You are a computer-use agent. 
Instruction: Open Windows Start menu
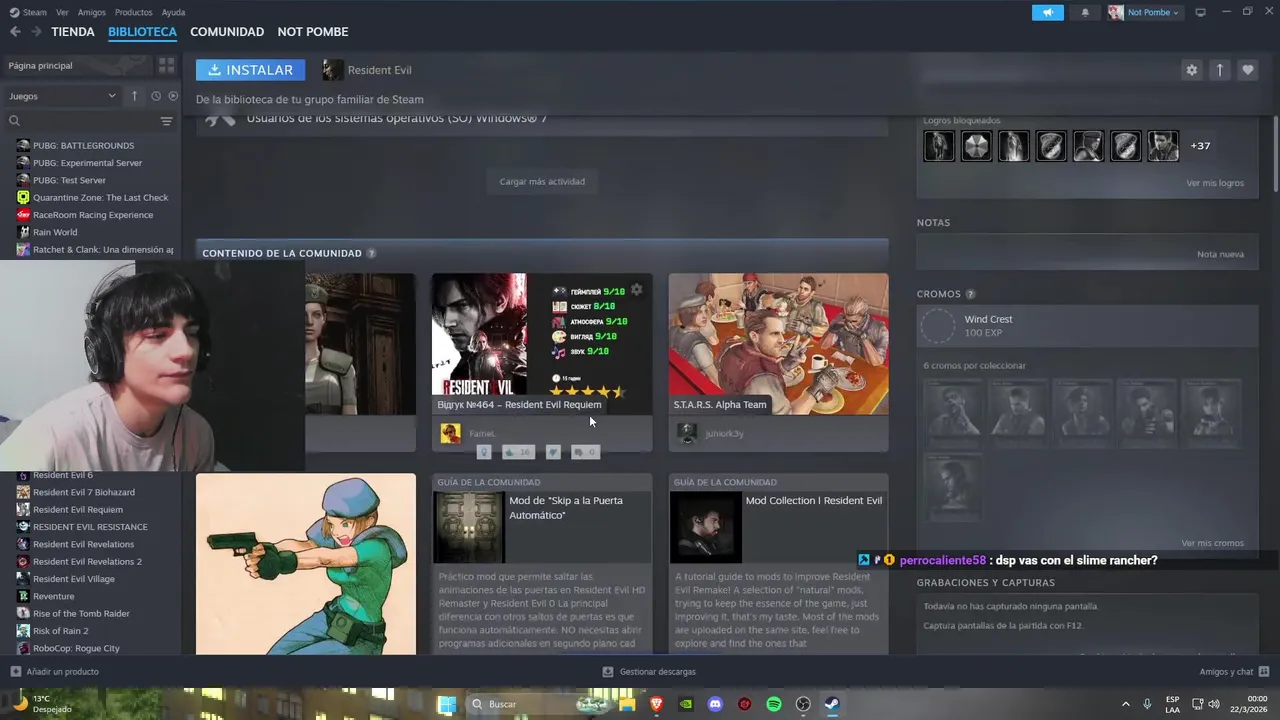[447, 704]
